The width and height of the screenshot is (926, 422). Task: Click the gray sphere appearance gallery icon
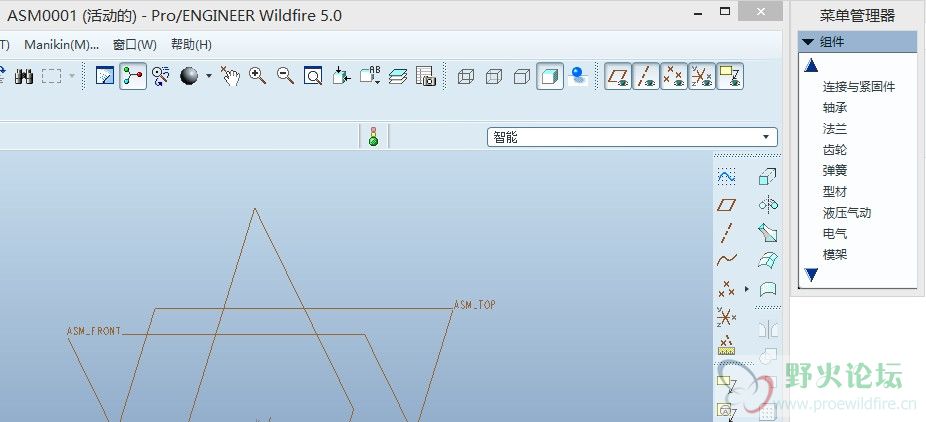coord(189,76)
